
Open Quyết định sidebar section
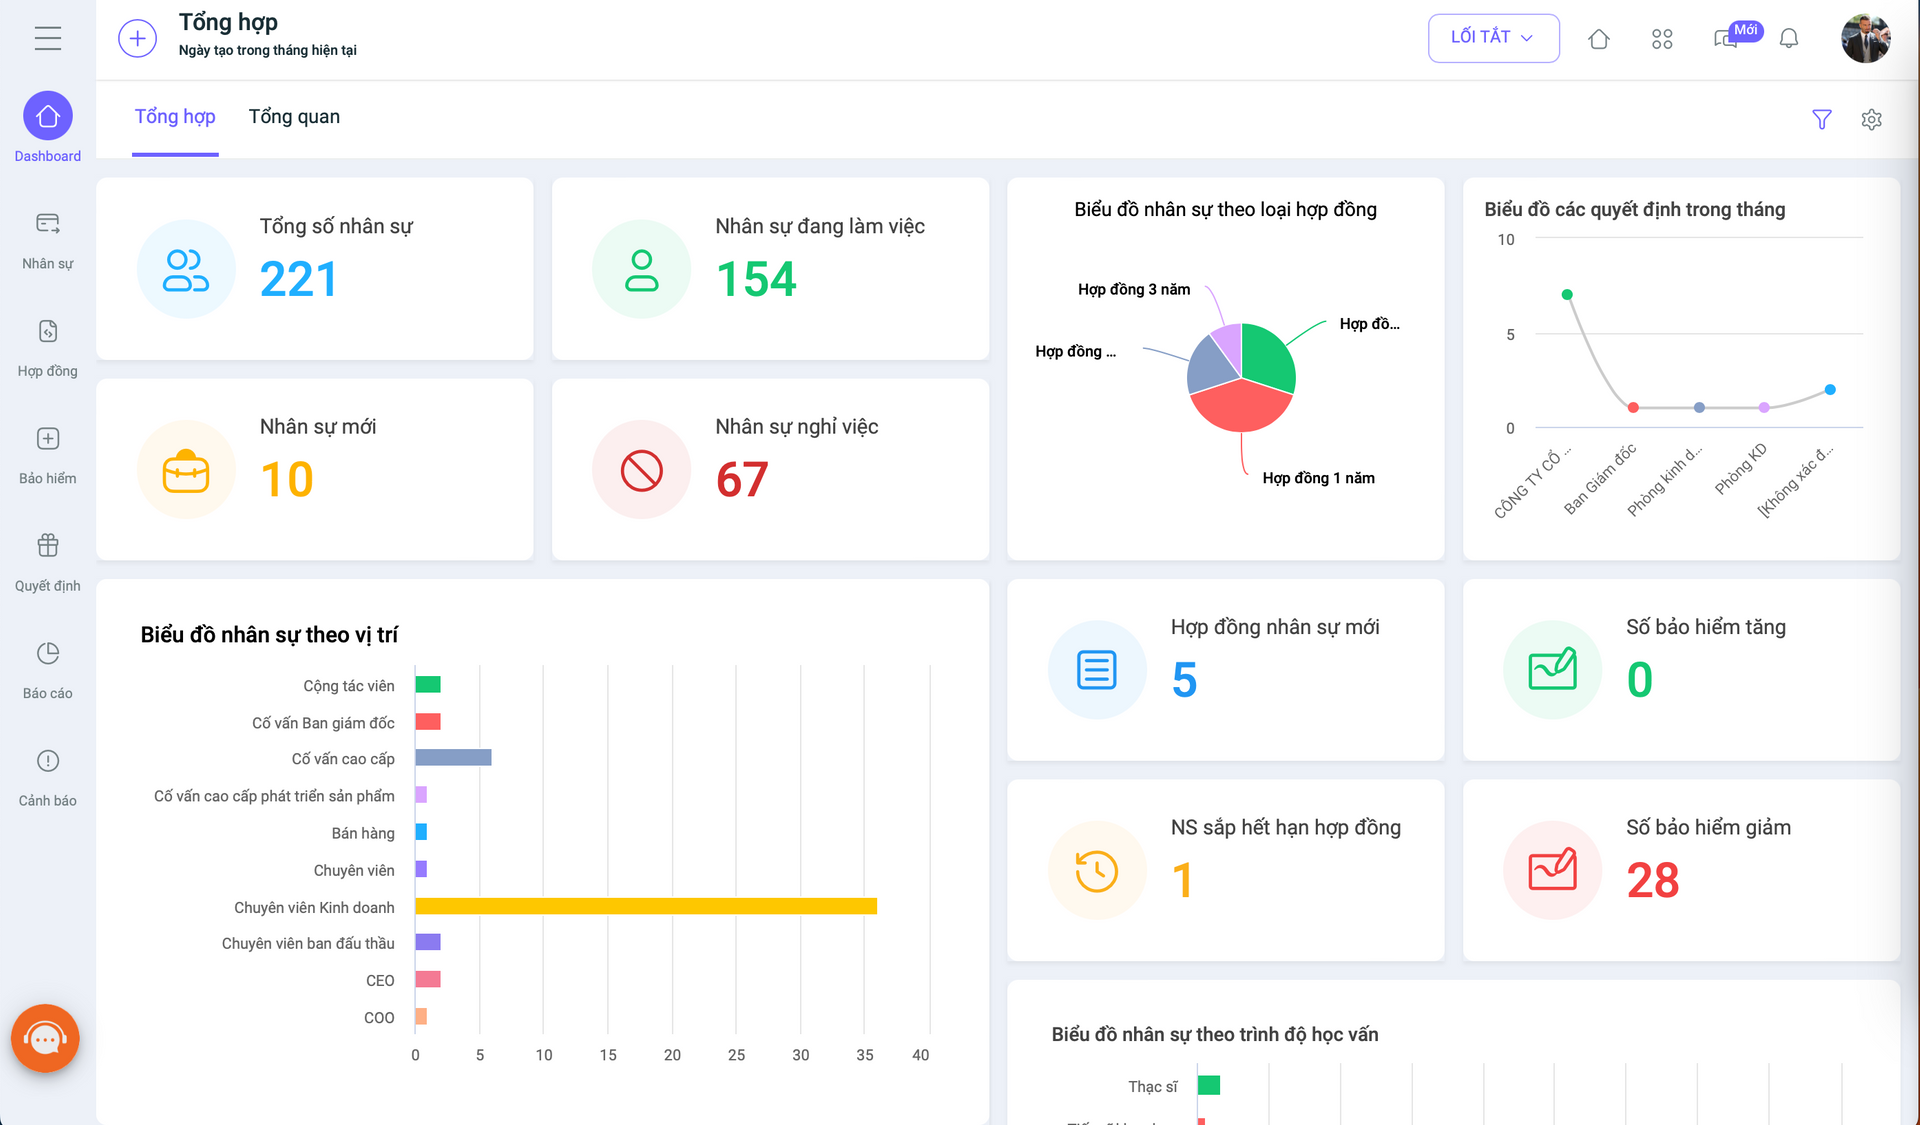(47, 563)
